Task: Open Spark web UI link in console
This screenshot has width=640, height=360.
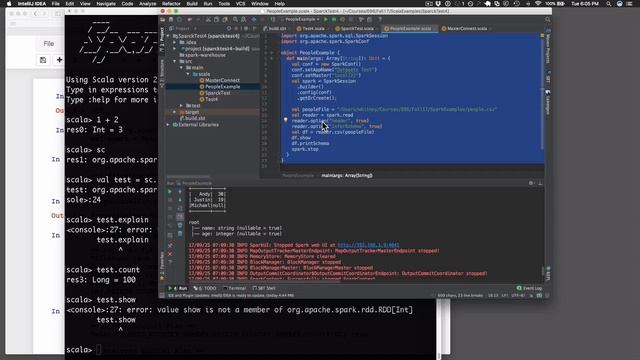Action: point(368,245)
